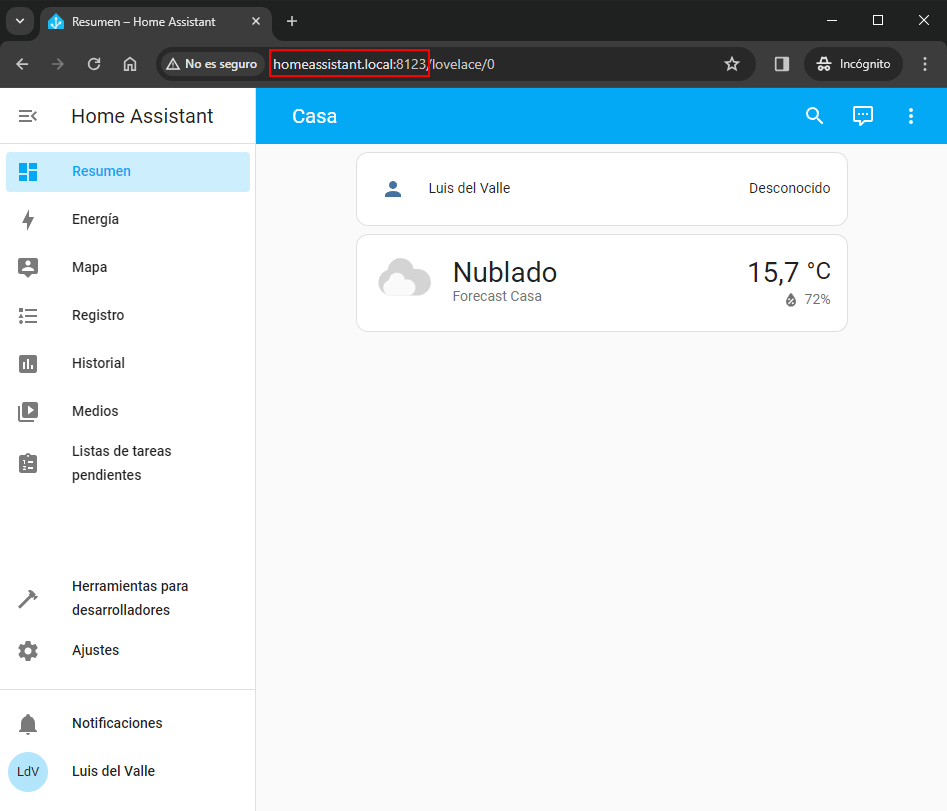Select the Resumen – Home Assistant tab
The image size is (947, 811).
156,22
